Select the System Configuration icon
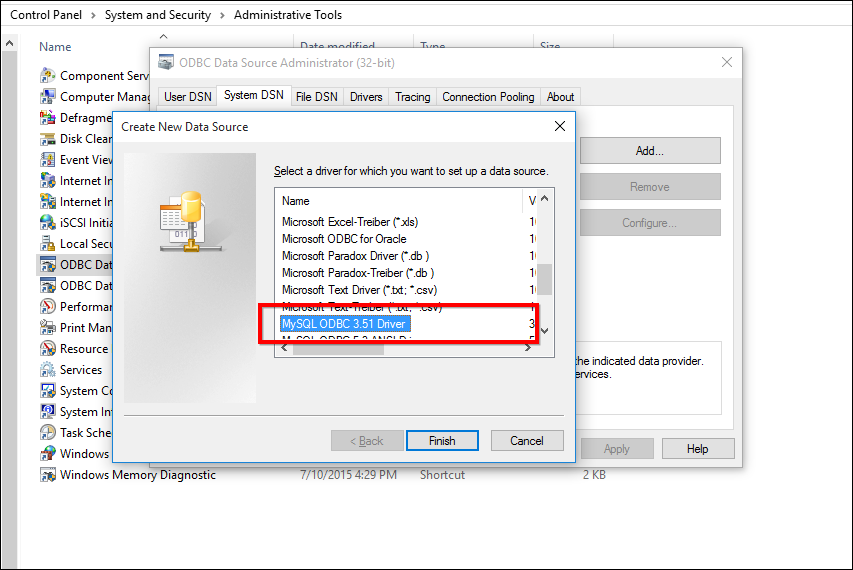 click(48, 391)
